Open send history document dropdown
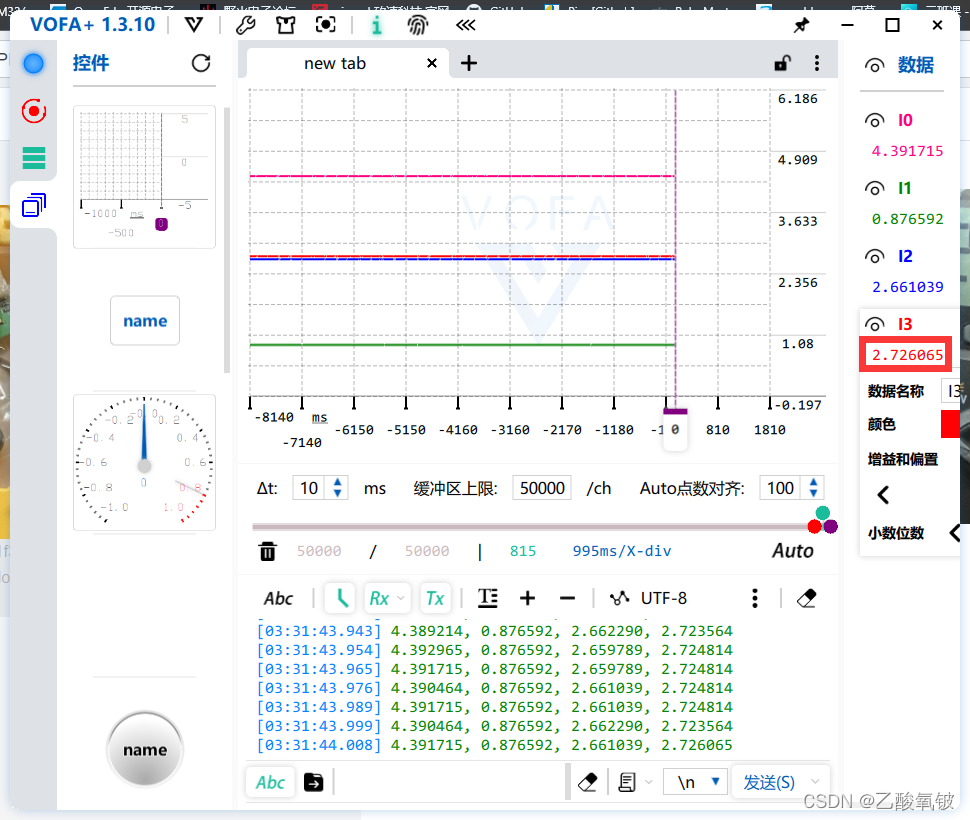This screenshot has height=820, width=970. click(635, 782)
